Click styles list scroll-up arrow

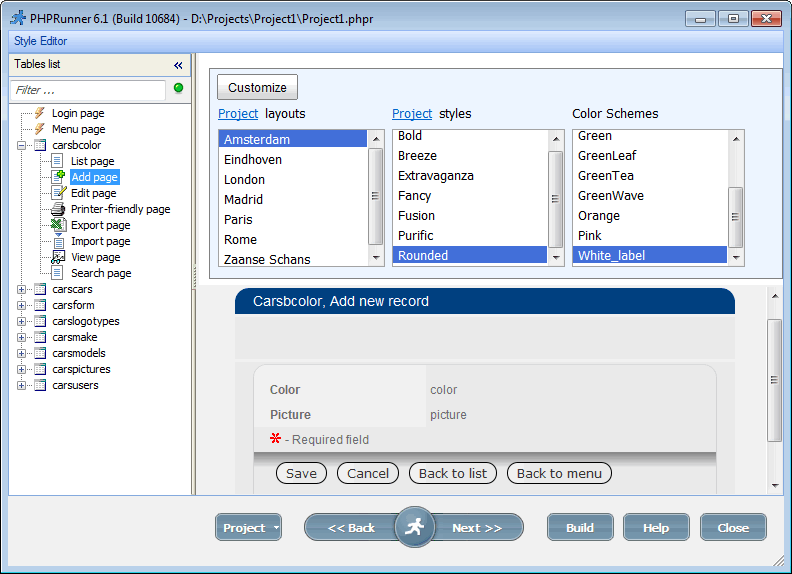pyautogui.click(x=556, y=139)
